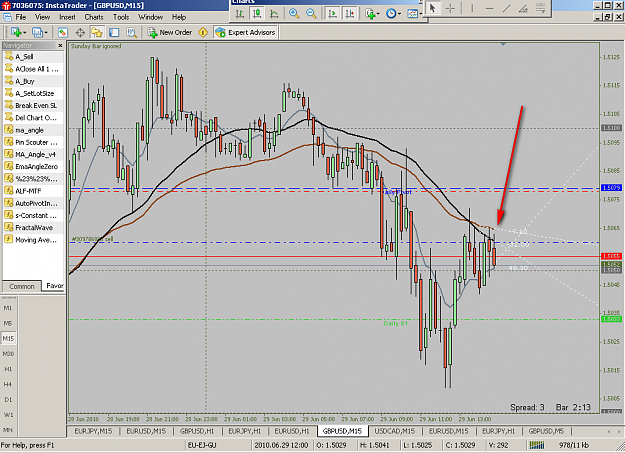Image resolution: width=625 pixels, height=453 pixels.
Task: Click the EU-EJ-GU profile in status bar
Action: tap(202, 445)
